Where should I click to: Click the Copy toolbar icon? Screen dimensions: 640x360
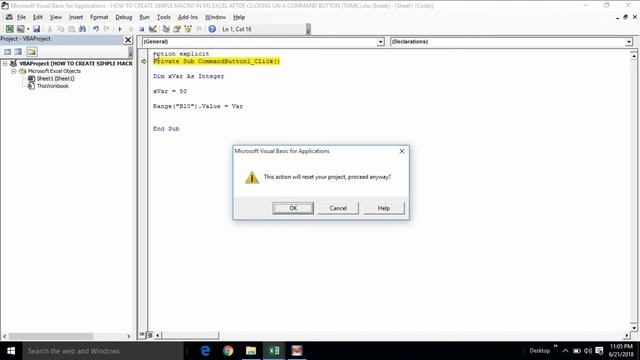tap(60, 29)
